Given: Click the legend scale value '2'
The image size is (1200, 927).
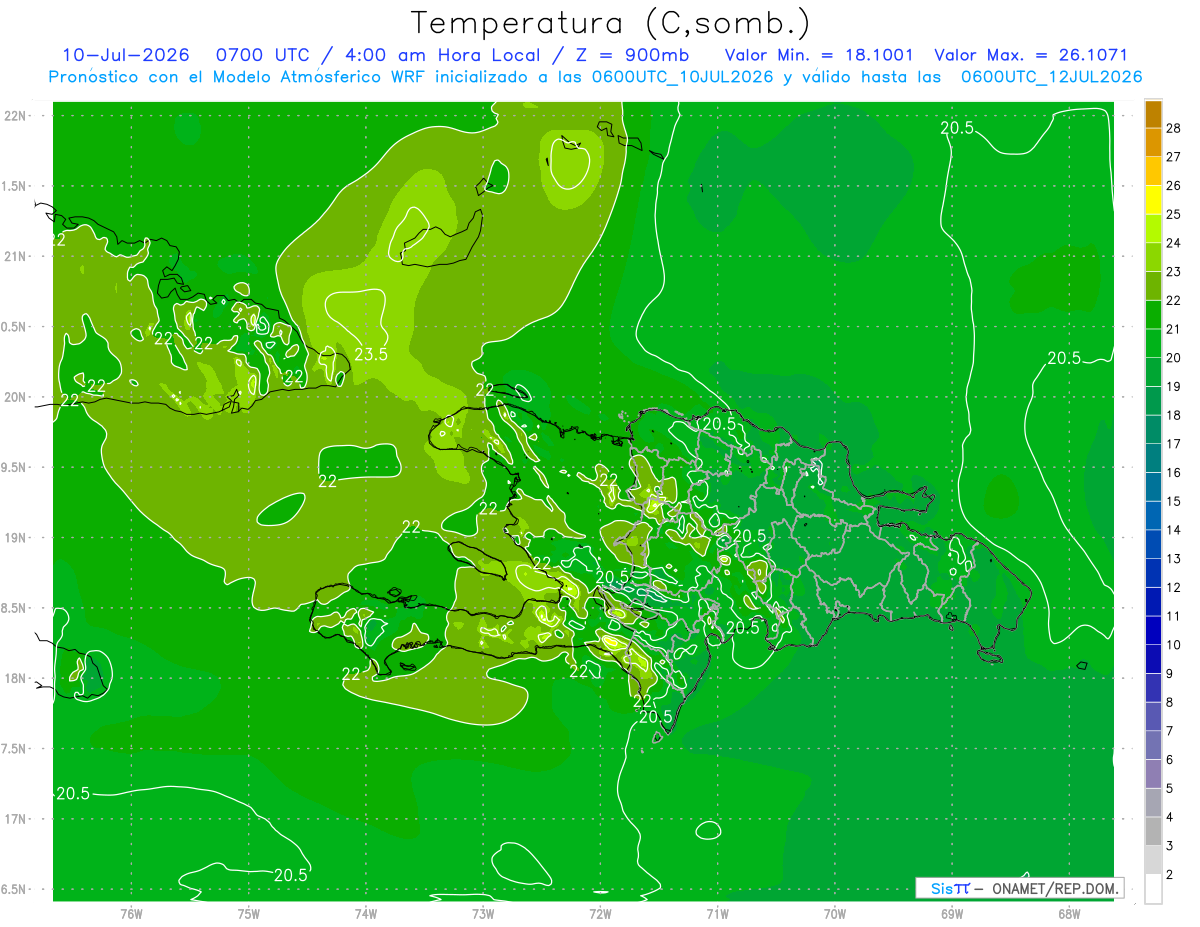Looking at the screenshot, I should 1170,875.
